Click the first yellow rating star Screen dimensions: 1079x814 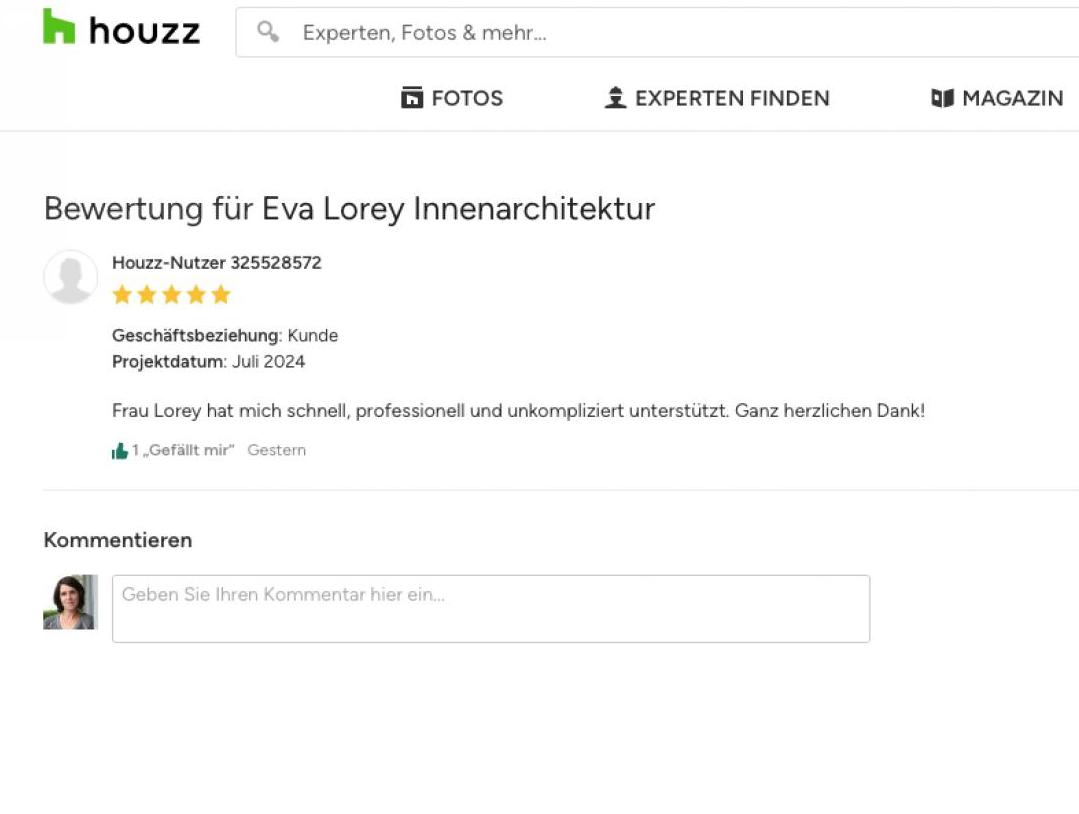pos(122,294)
